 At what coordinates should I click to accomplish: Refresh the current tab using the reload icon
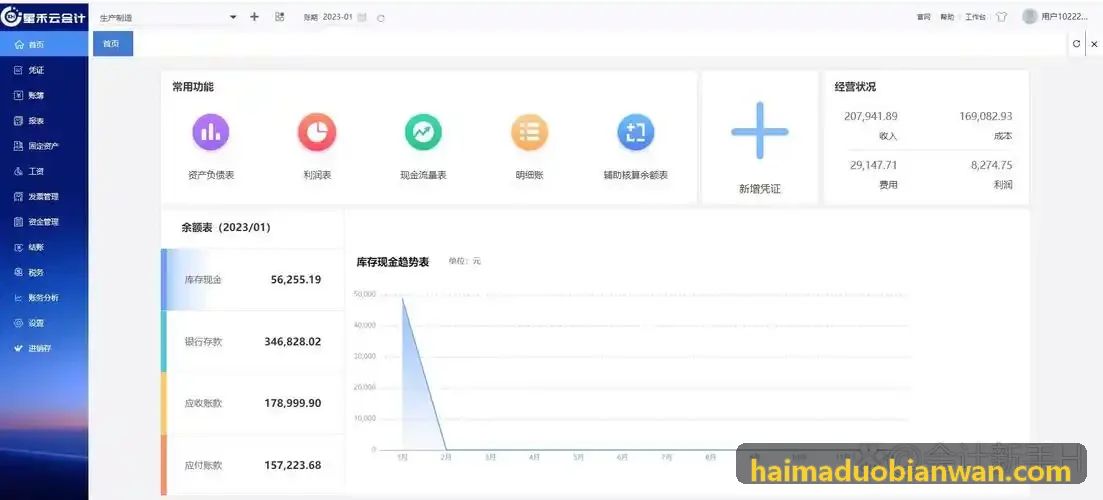click(1076, 44)
